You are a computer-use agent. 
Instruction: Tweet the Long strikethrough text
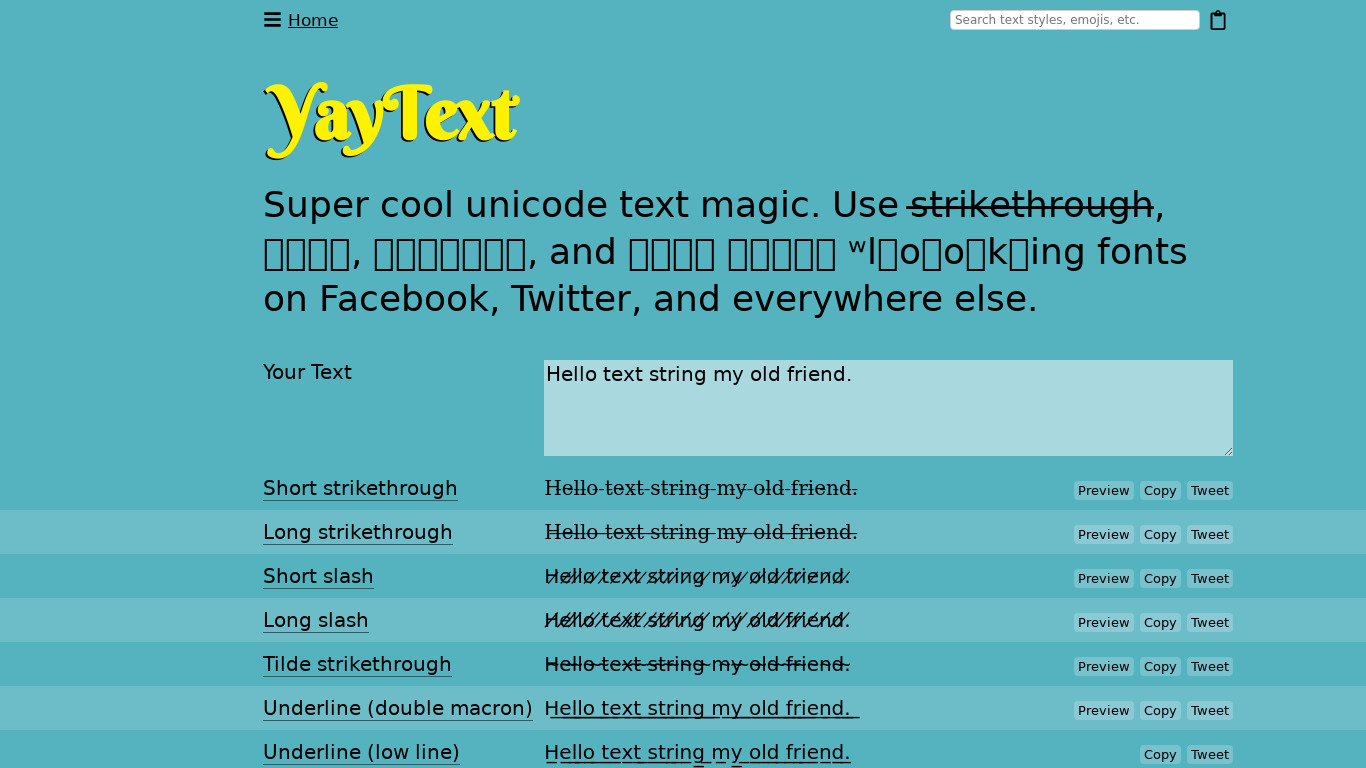pyautogui.click(x=1210, y=534)
